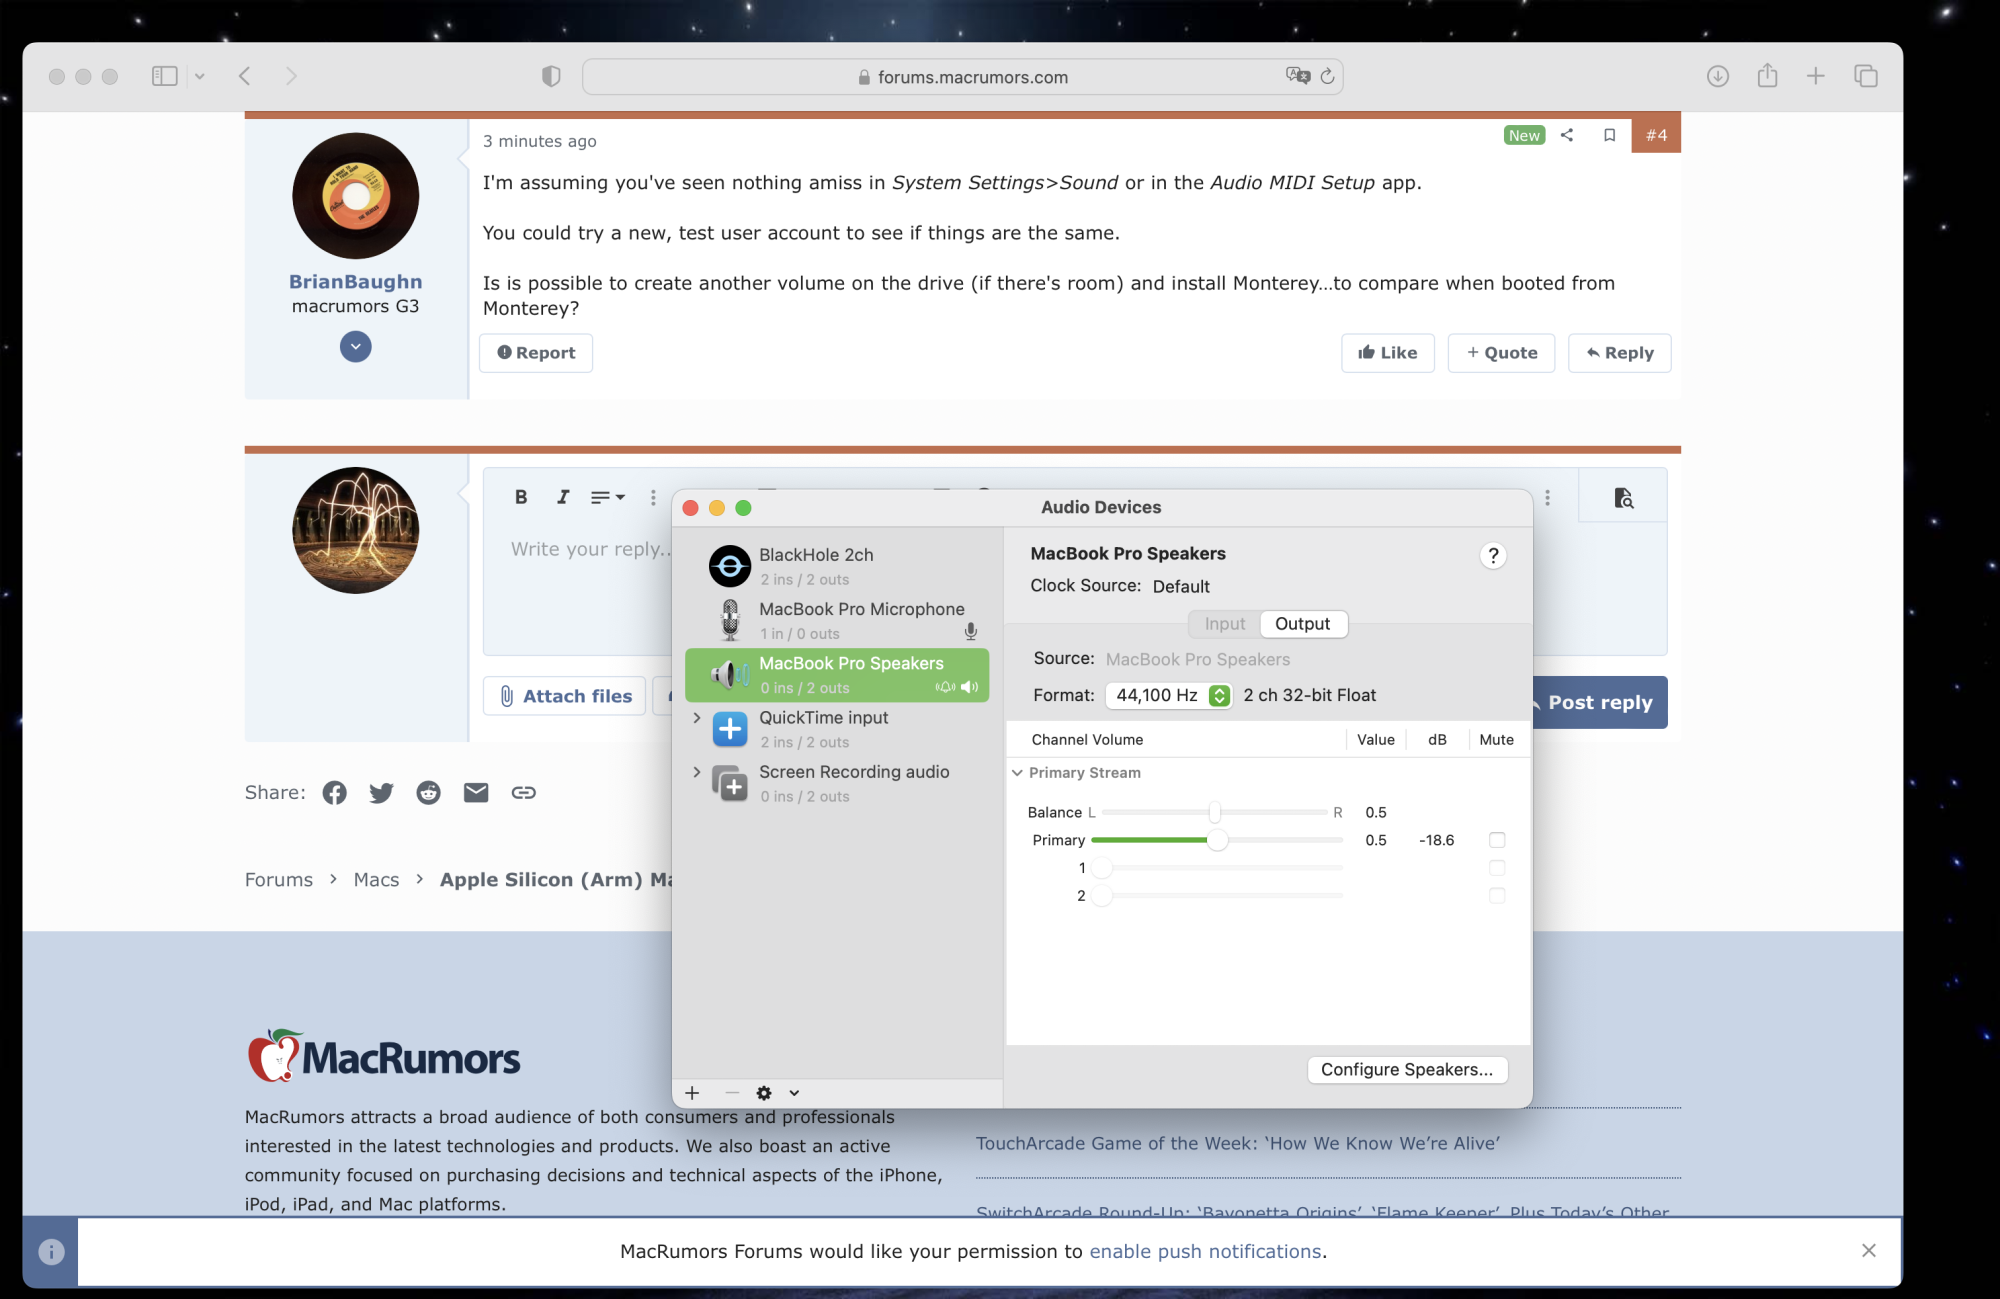Click post number #4 link
Screen dimensions: 2000x1299
pyautogui.click(x=1656, y=135)
